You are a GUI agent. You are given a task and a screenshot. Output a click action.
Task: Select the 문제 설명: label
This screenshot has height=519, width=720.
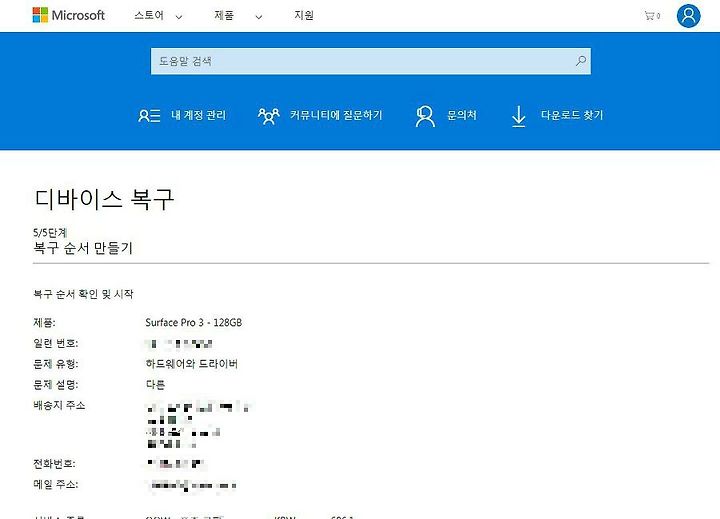pos(56,384)
